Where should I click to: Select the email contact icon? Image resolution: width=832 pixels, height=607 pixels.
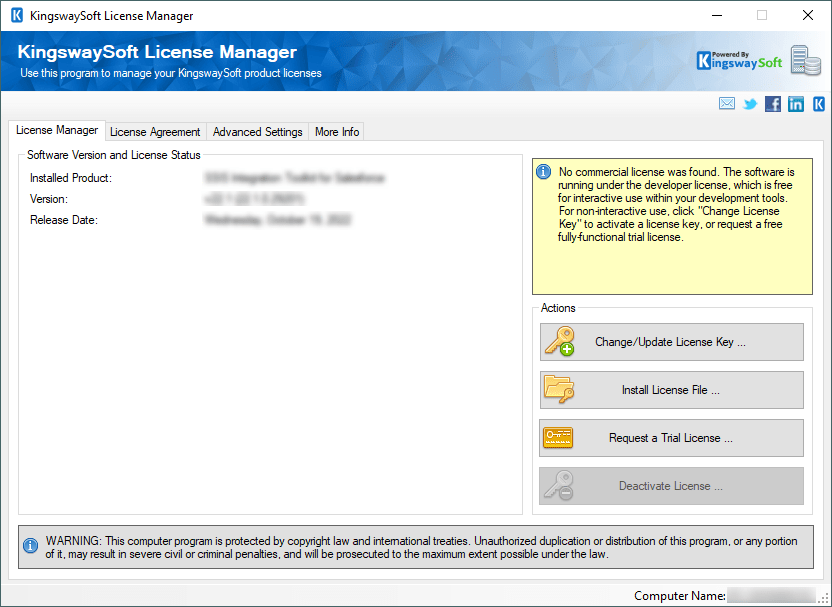click(x=727, y=103)
